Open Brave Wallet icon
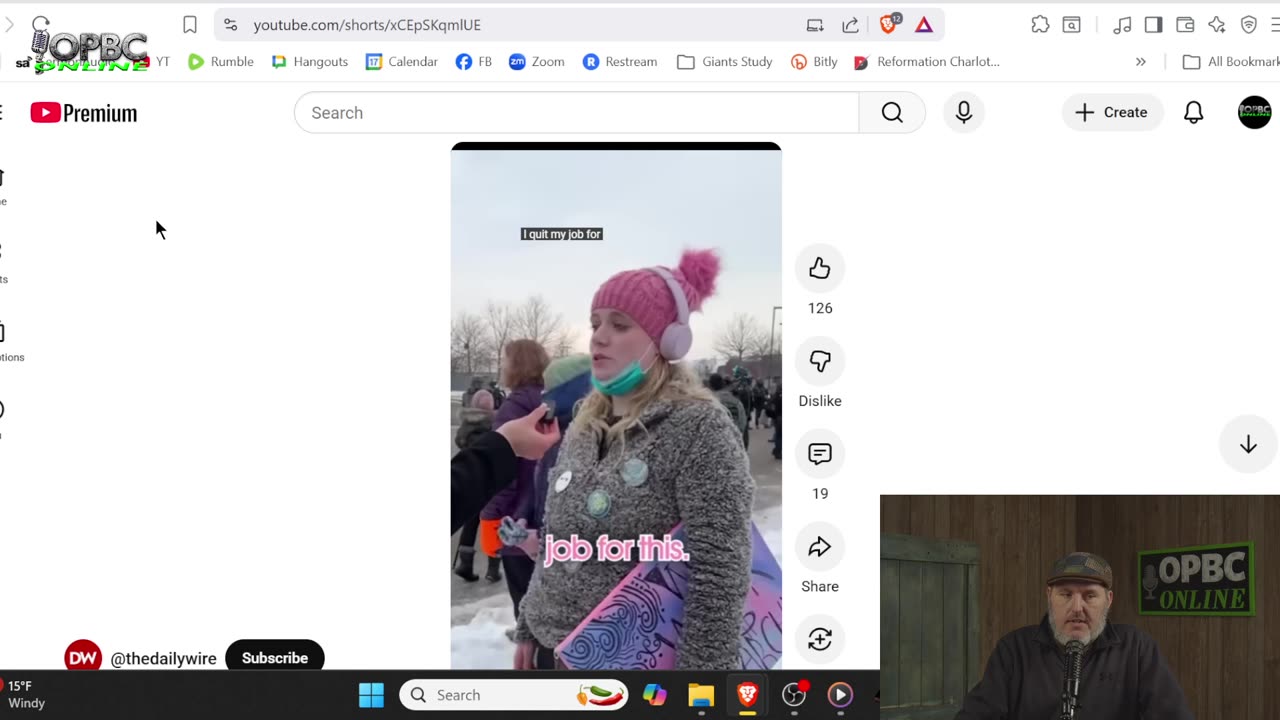The image size is (1280, 720). [x=1185, y=25]
